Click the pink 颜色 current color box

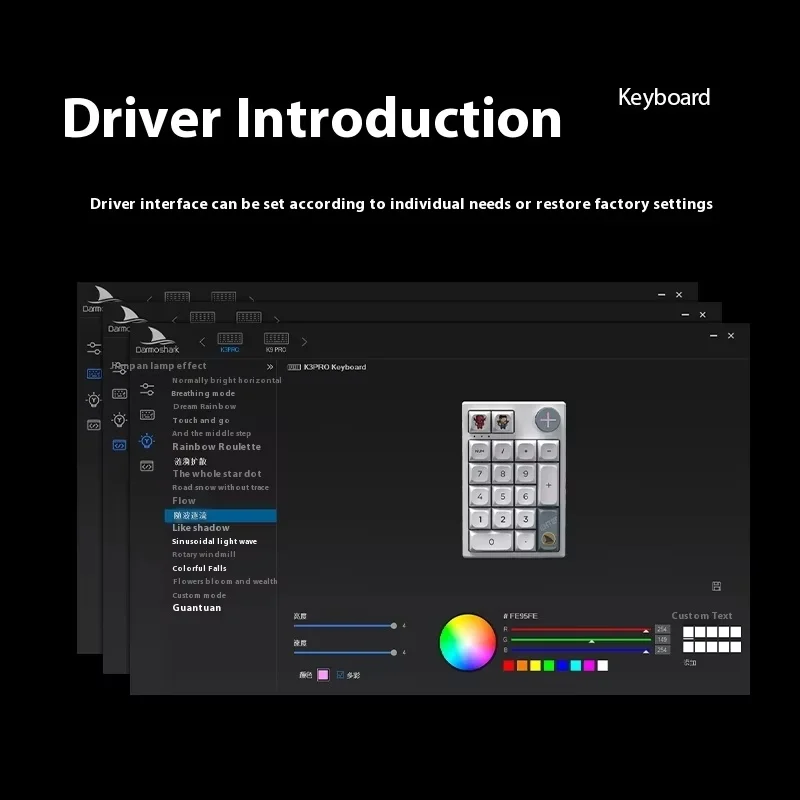pyautogui.click(x=323, y=674)
